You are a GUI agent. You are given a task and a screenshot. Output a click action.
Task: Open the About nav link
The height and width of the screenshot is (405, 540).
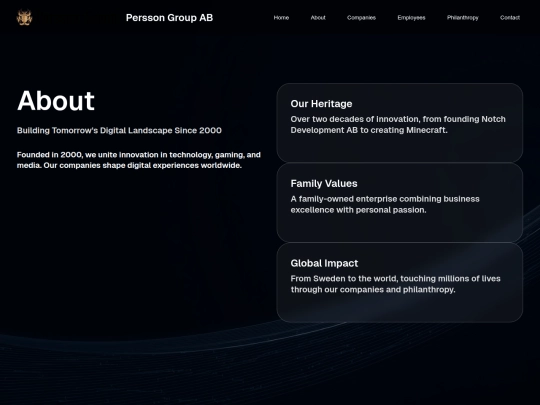tap(318, 18)
